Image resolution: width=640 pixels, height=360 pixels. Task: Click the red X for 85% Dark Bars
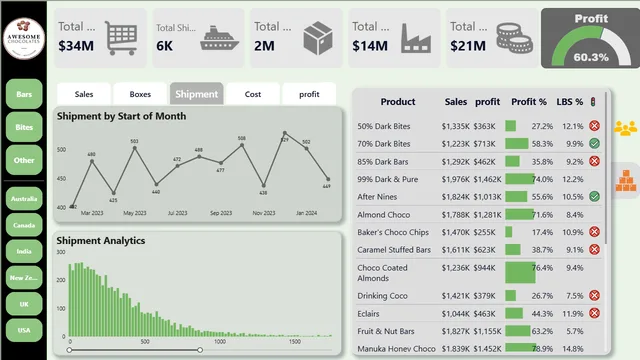tap(594, 161)
